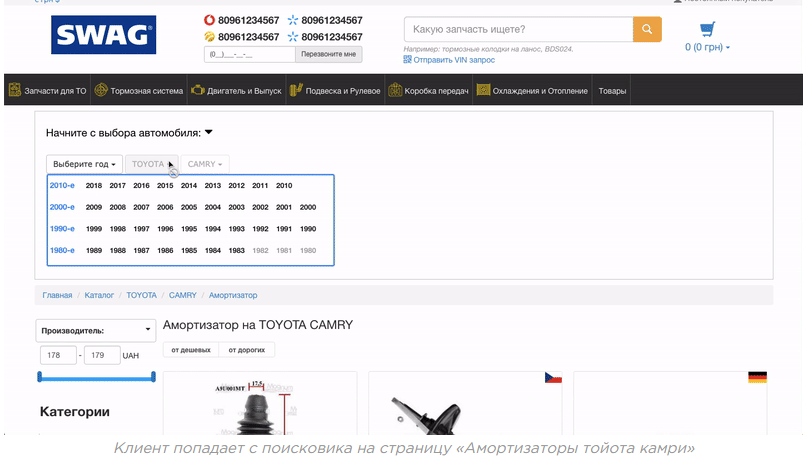Choose year 2018
The height and width of the screenshot is (463, 803).
[94, 185]
